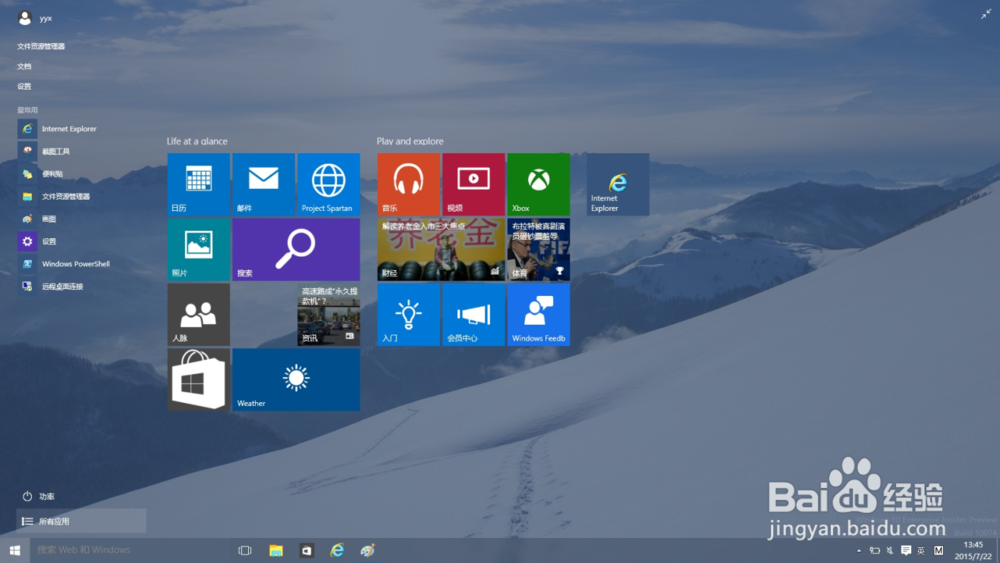Open the 设置 link under 文档
The image size is (1000, 563).
click(x=24, y=86)
